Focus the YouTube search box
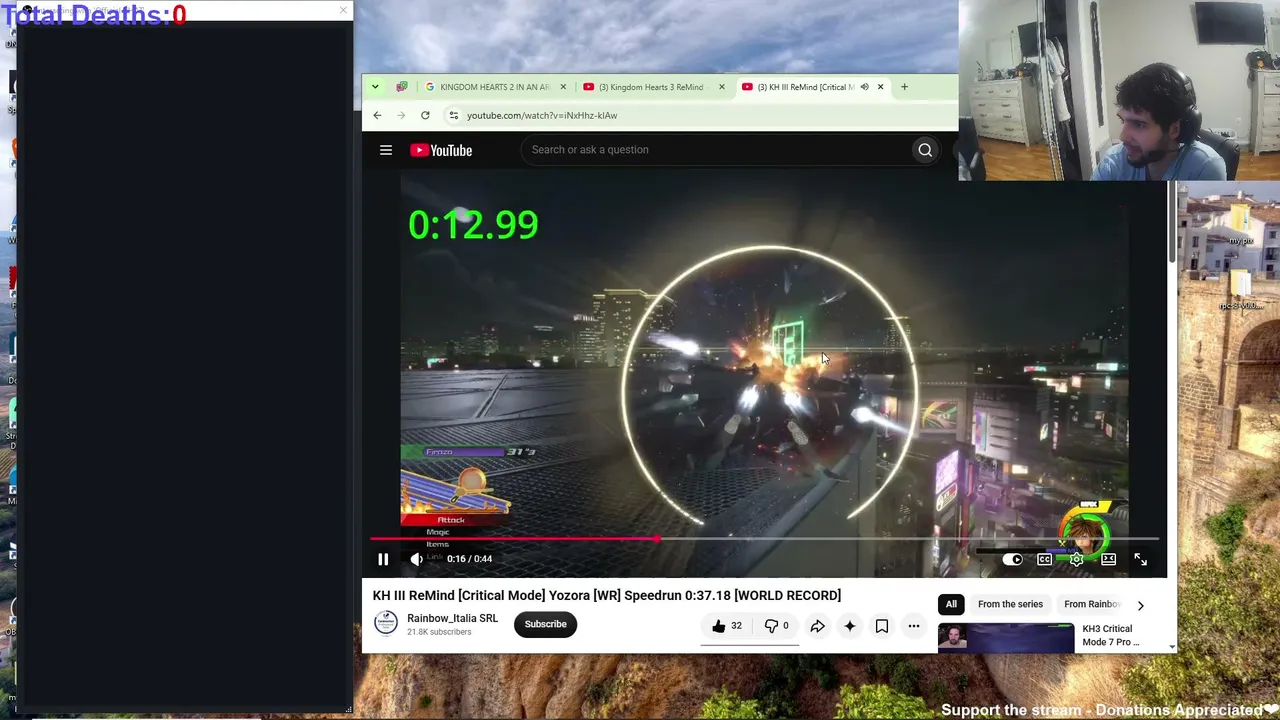Image resolution: width=1280 pixels, height=720 pixels. [716, 150]
